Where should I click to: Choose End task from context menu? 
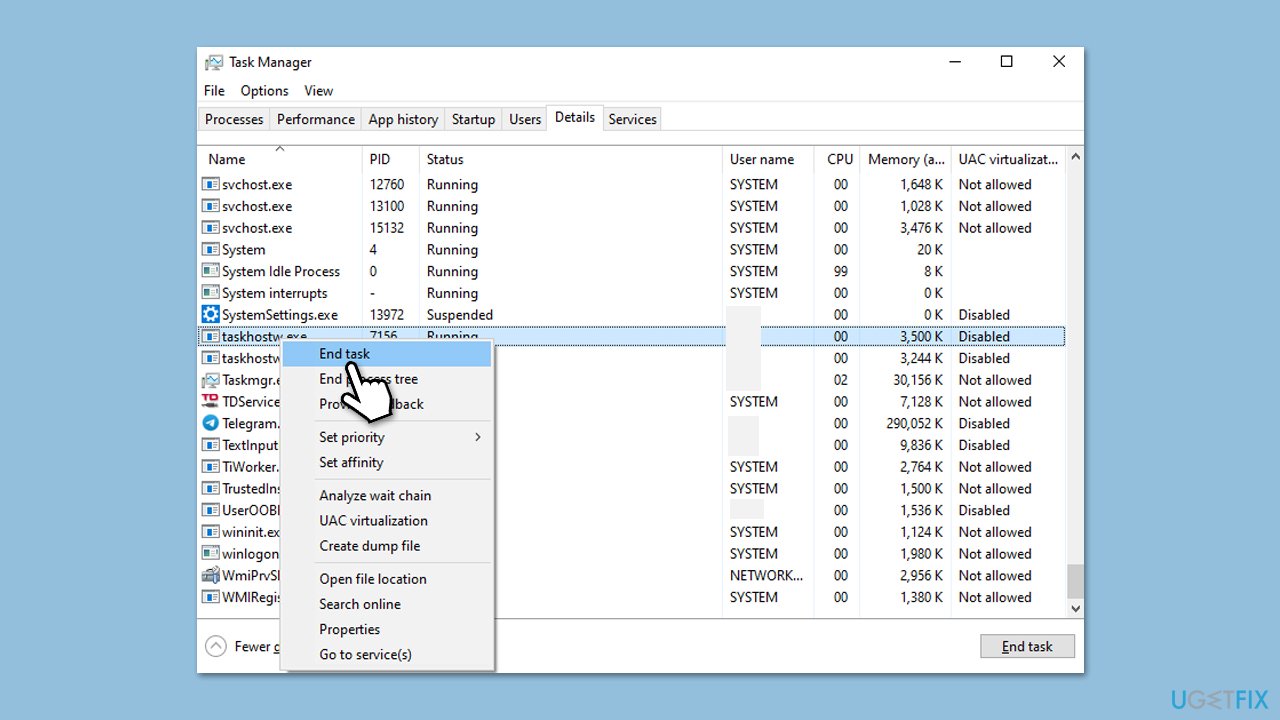coord(344,354)
